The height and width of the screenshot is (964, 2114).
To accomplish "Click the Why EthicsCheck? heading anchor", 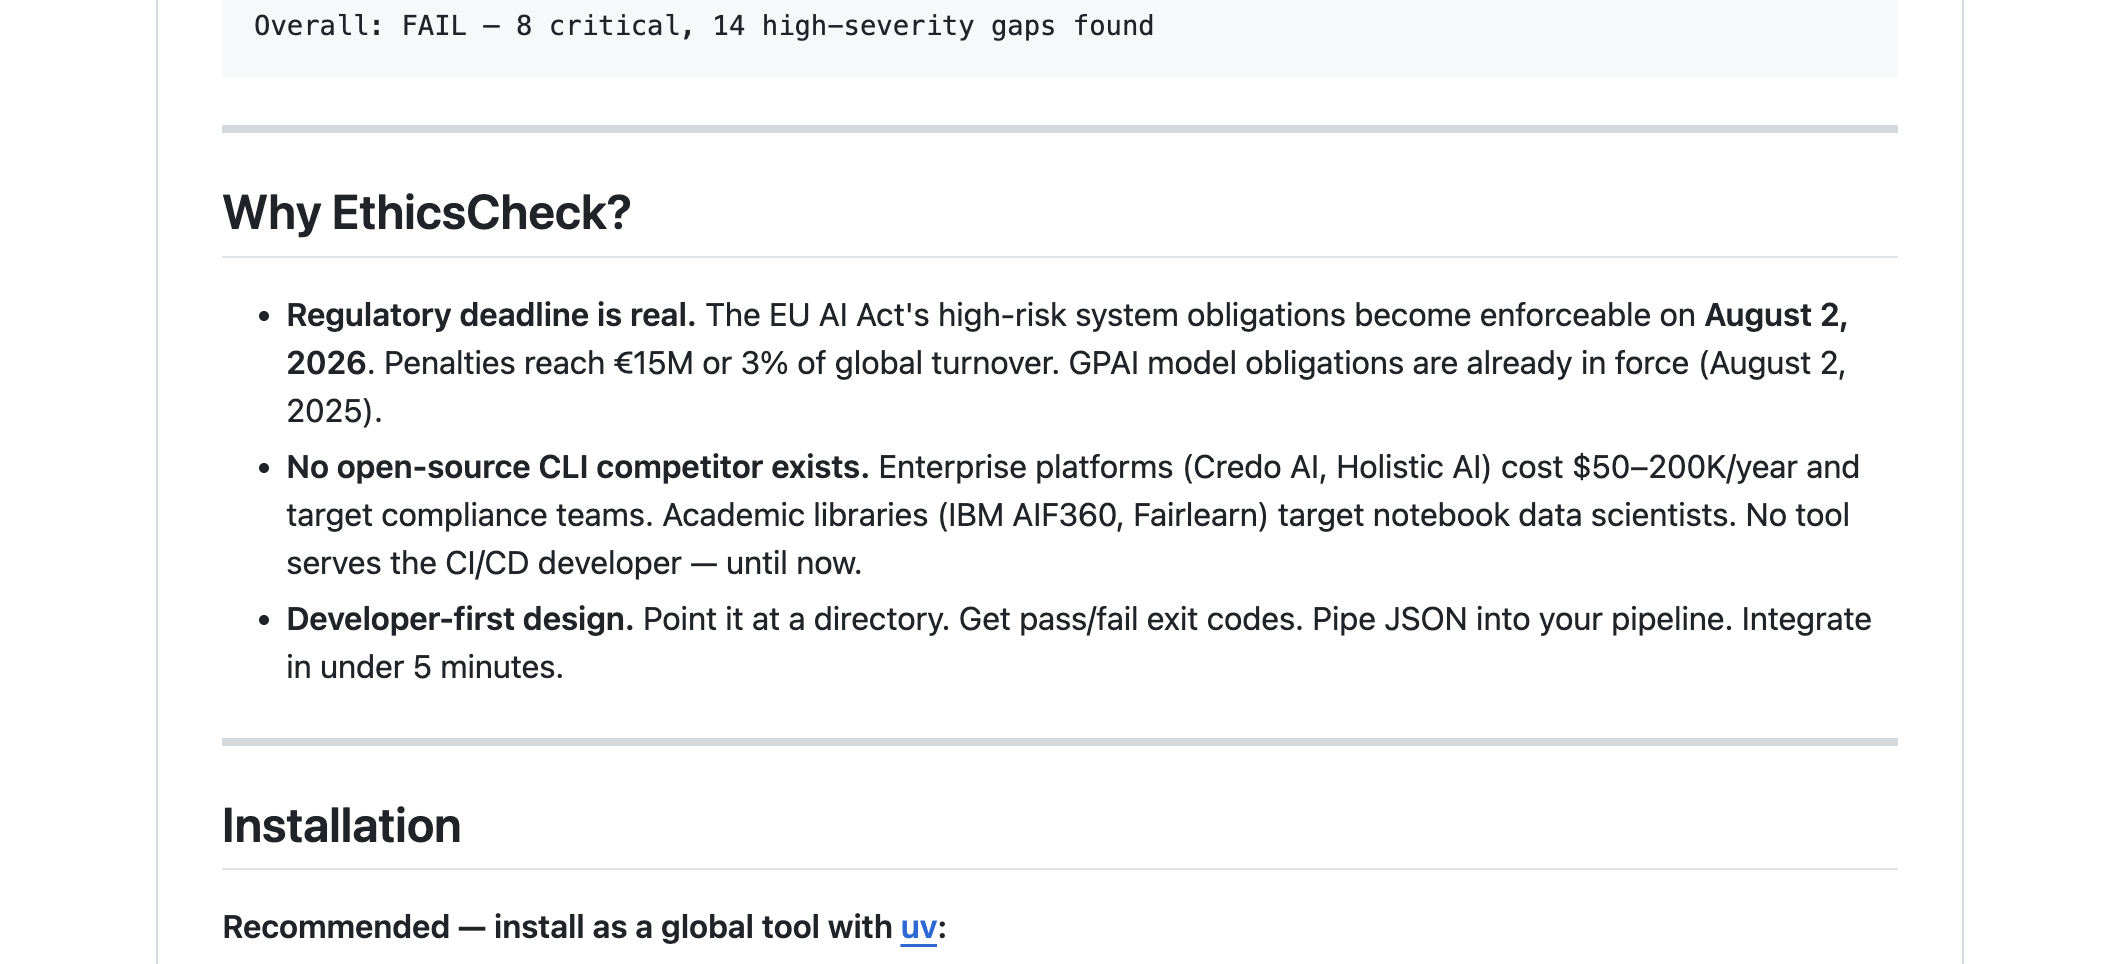I will pos(427,211).
